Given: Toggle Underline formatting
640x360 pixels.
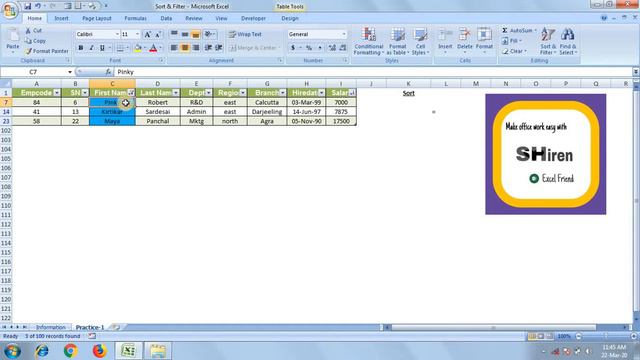Looking at the screenshot, I should click(x=102, y=48).
